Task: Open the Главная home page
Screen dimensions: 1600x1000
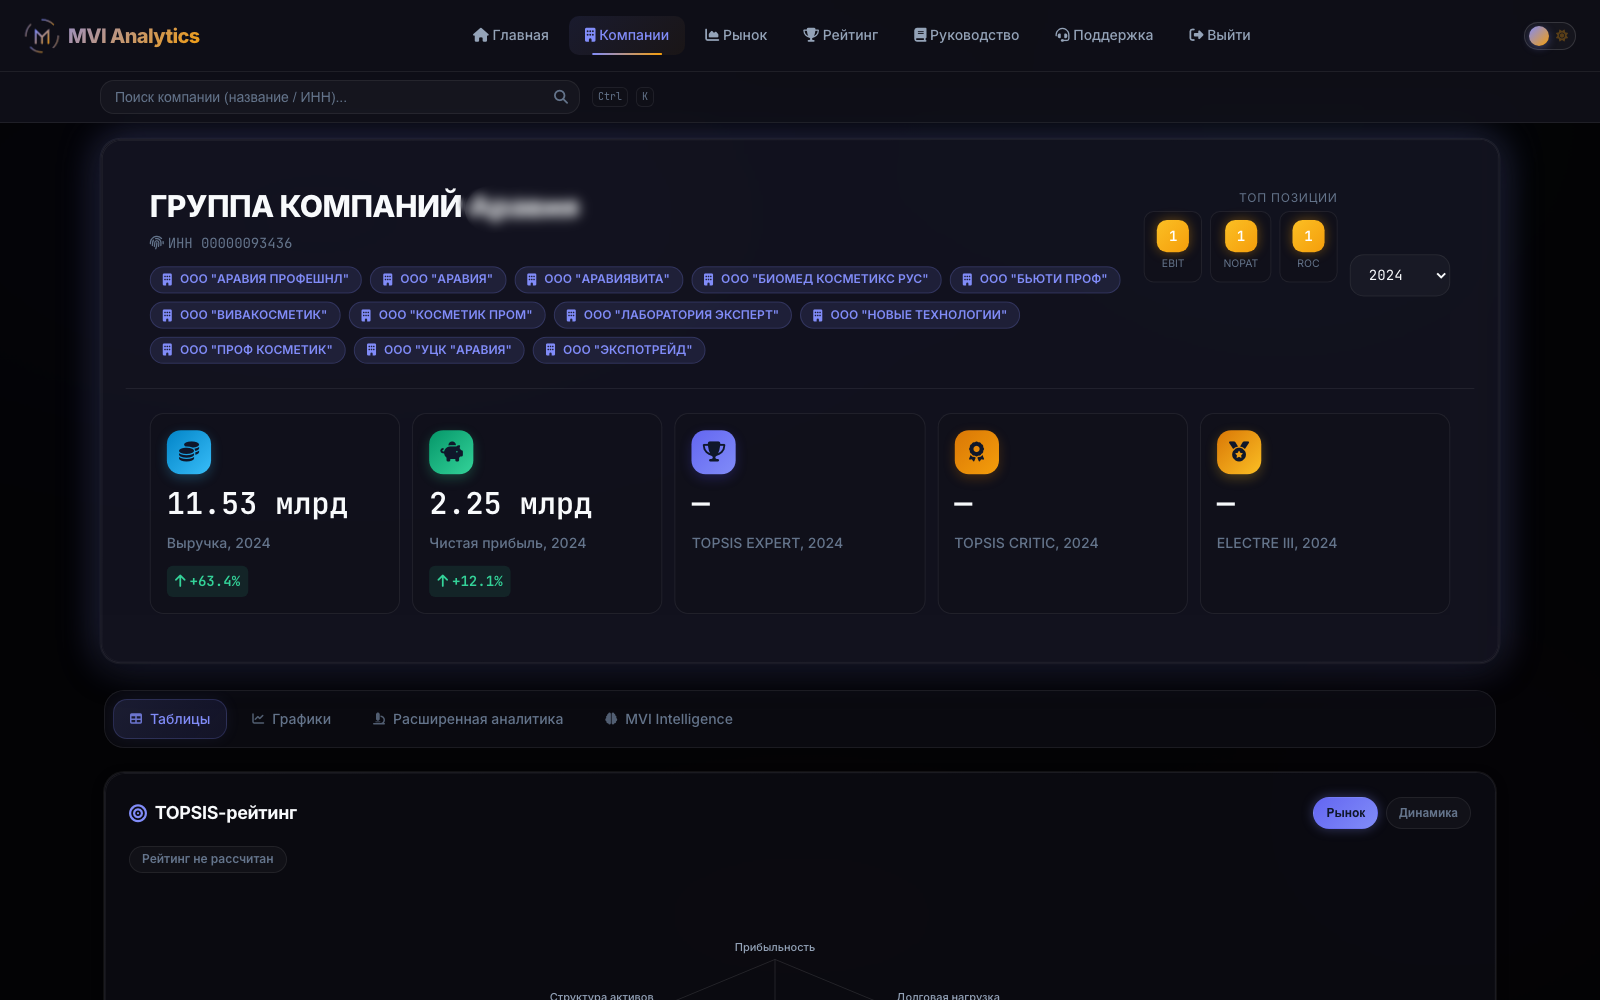Action: click(x=511, y=35)
